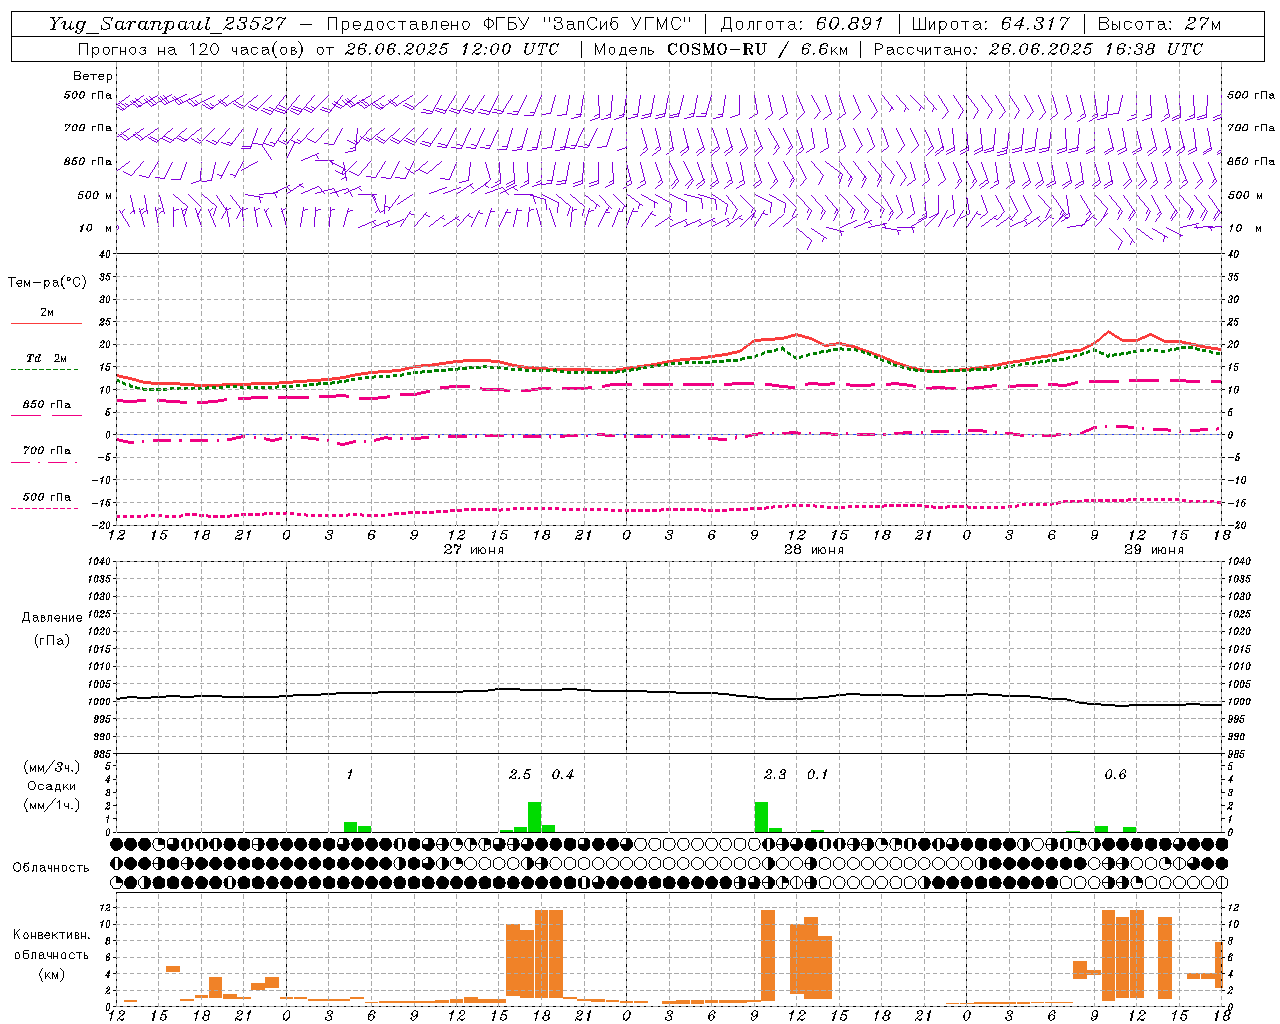Image resolution: width=1280 pixels, height=1024 pixels.
Task: Select the Долгота: 60.891 header value
Action: [x=802, y=24]
